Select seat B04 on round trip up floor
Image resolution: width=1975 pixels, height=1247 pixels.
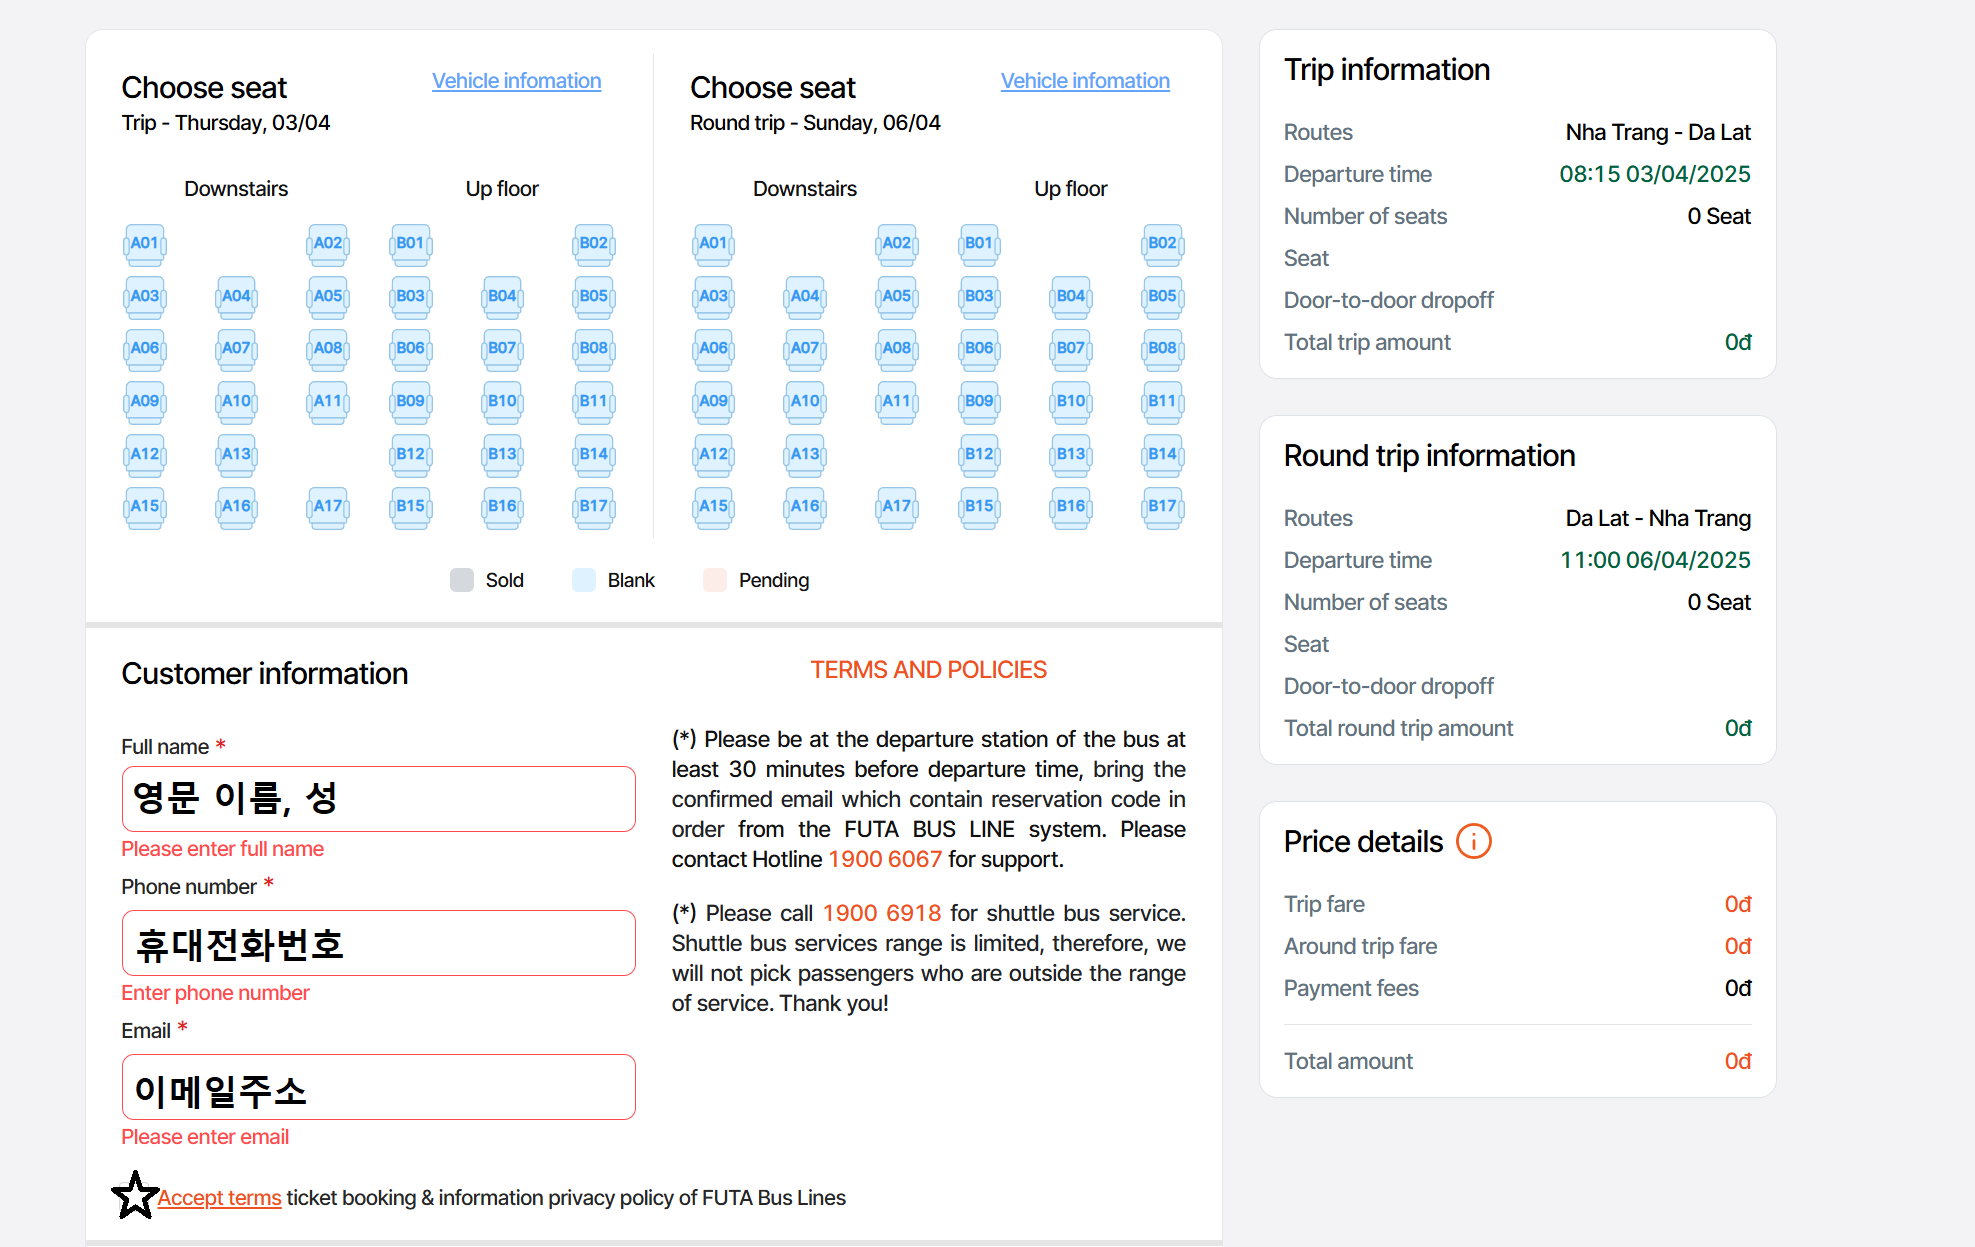click(x=1071, y=297)
